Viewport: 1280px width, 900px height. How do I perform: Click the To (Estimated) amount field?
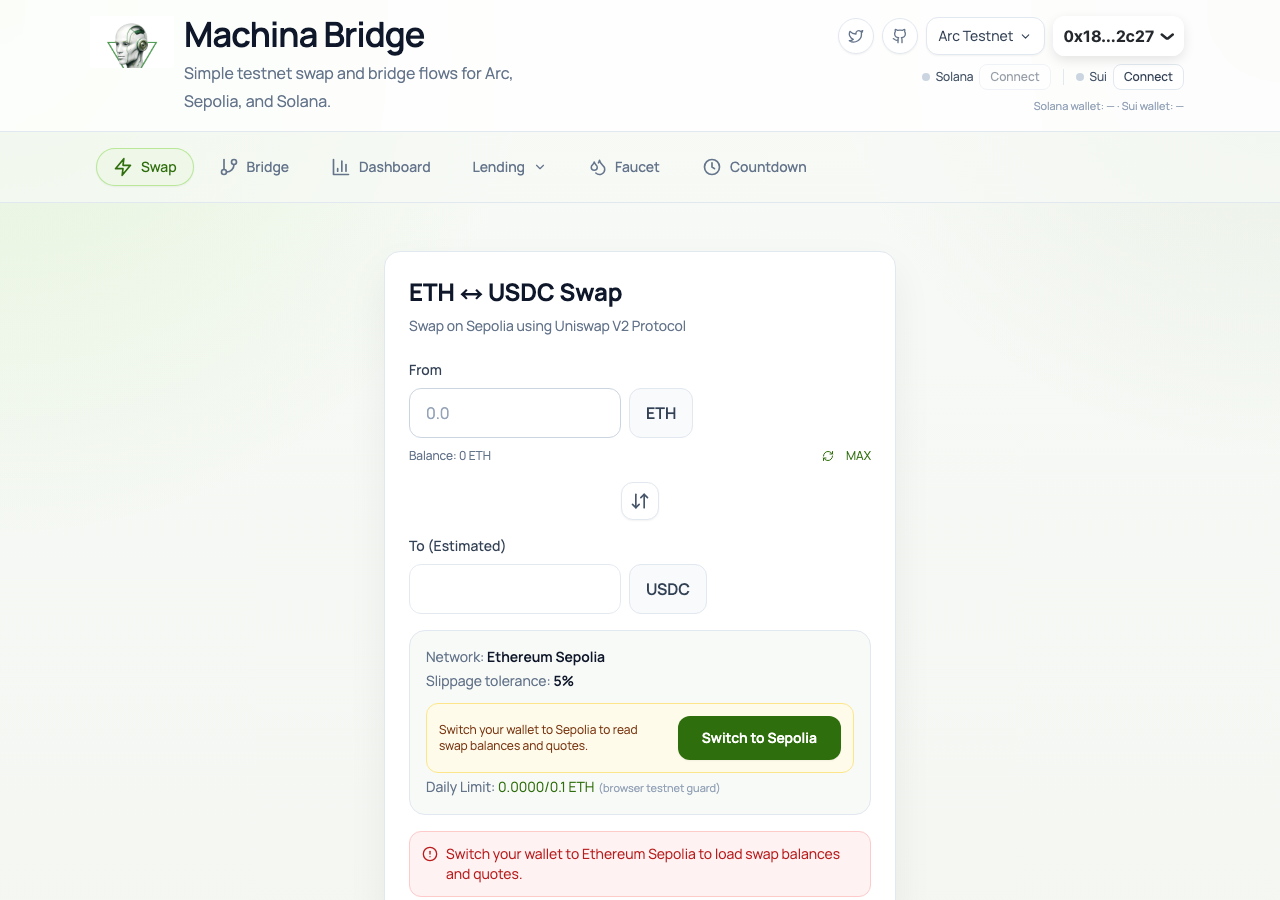coord(515,589)
